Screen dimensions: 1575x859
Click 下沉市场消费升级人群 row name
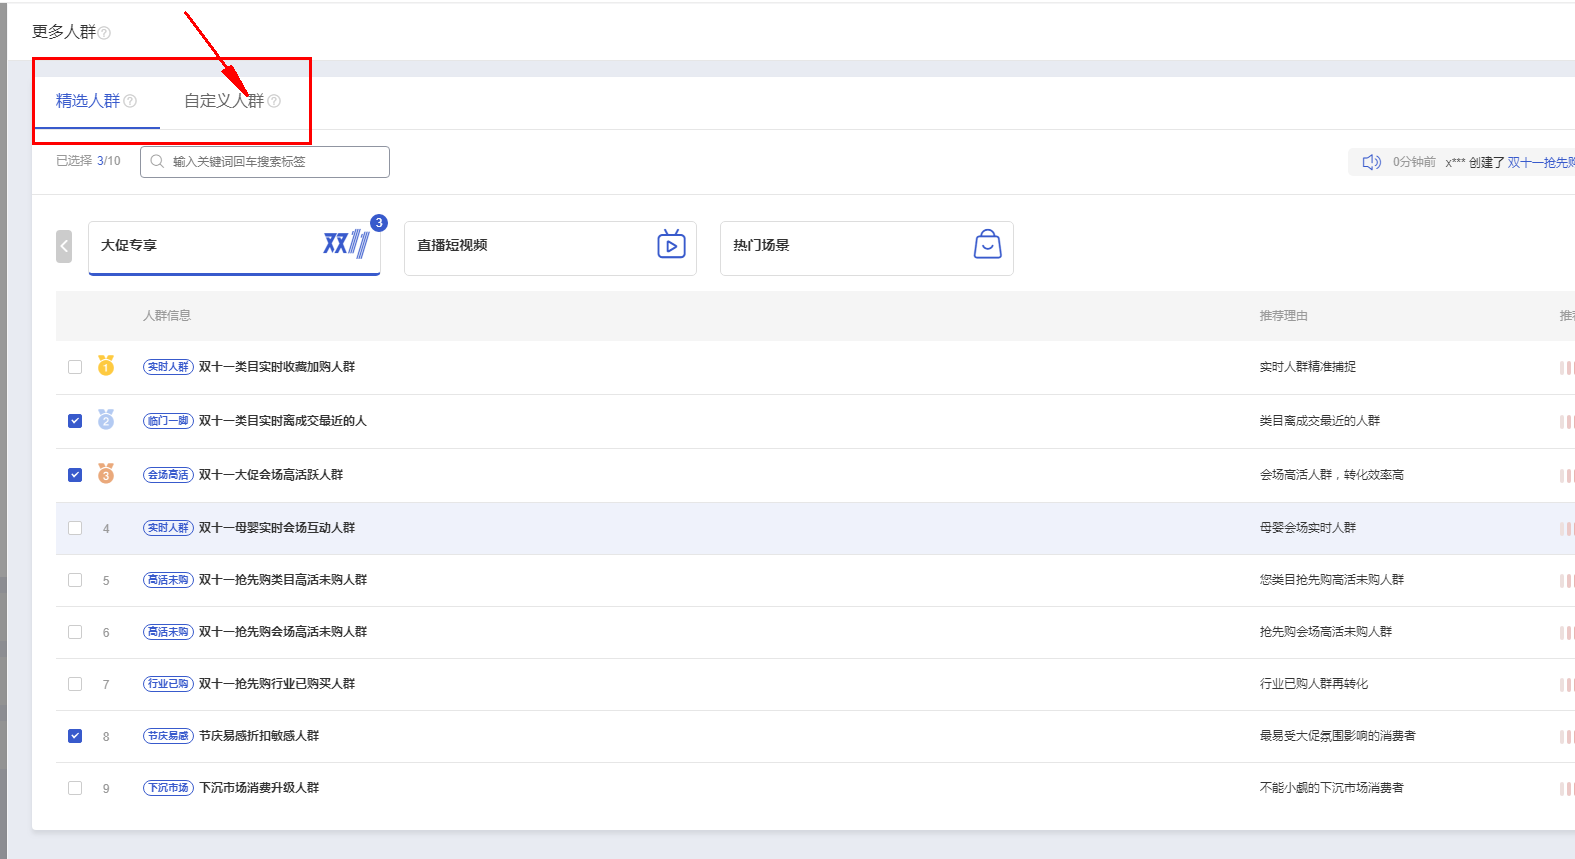click(x=259, y=788)
